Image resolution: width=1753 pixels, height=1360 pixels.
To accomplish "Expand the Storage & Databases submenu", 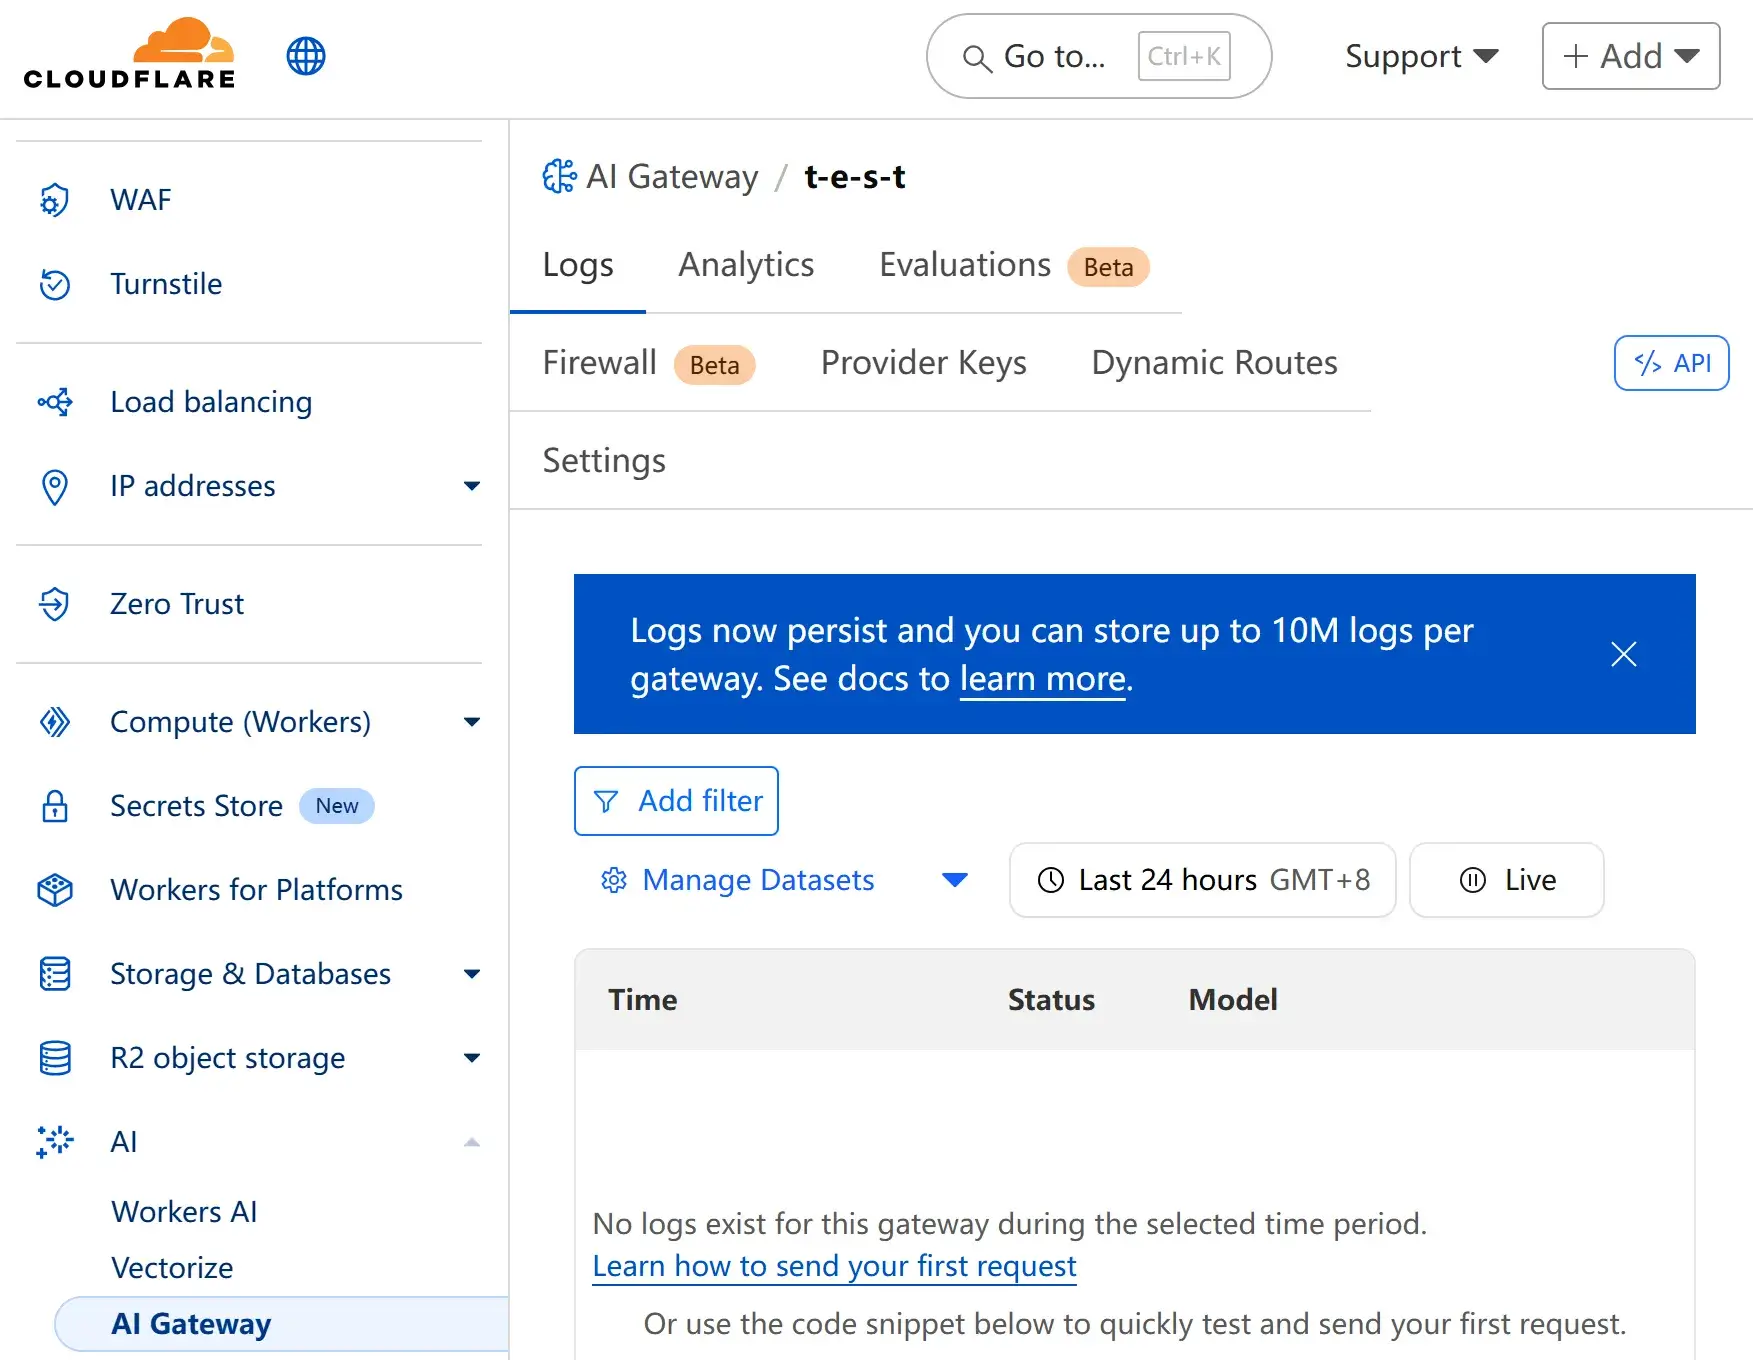I will 472,974.
